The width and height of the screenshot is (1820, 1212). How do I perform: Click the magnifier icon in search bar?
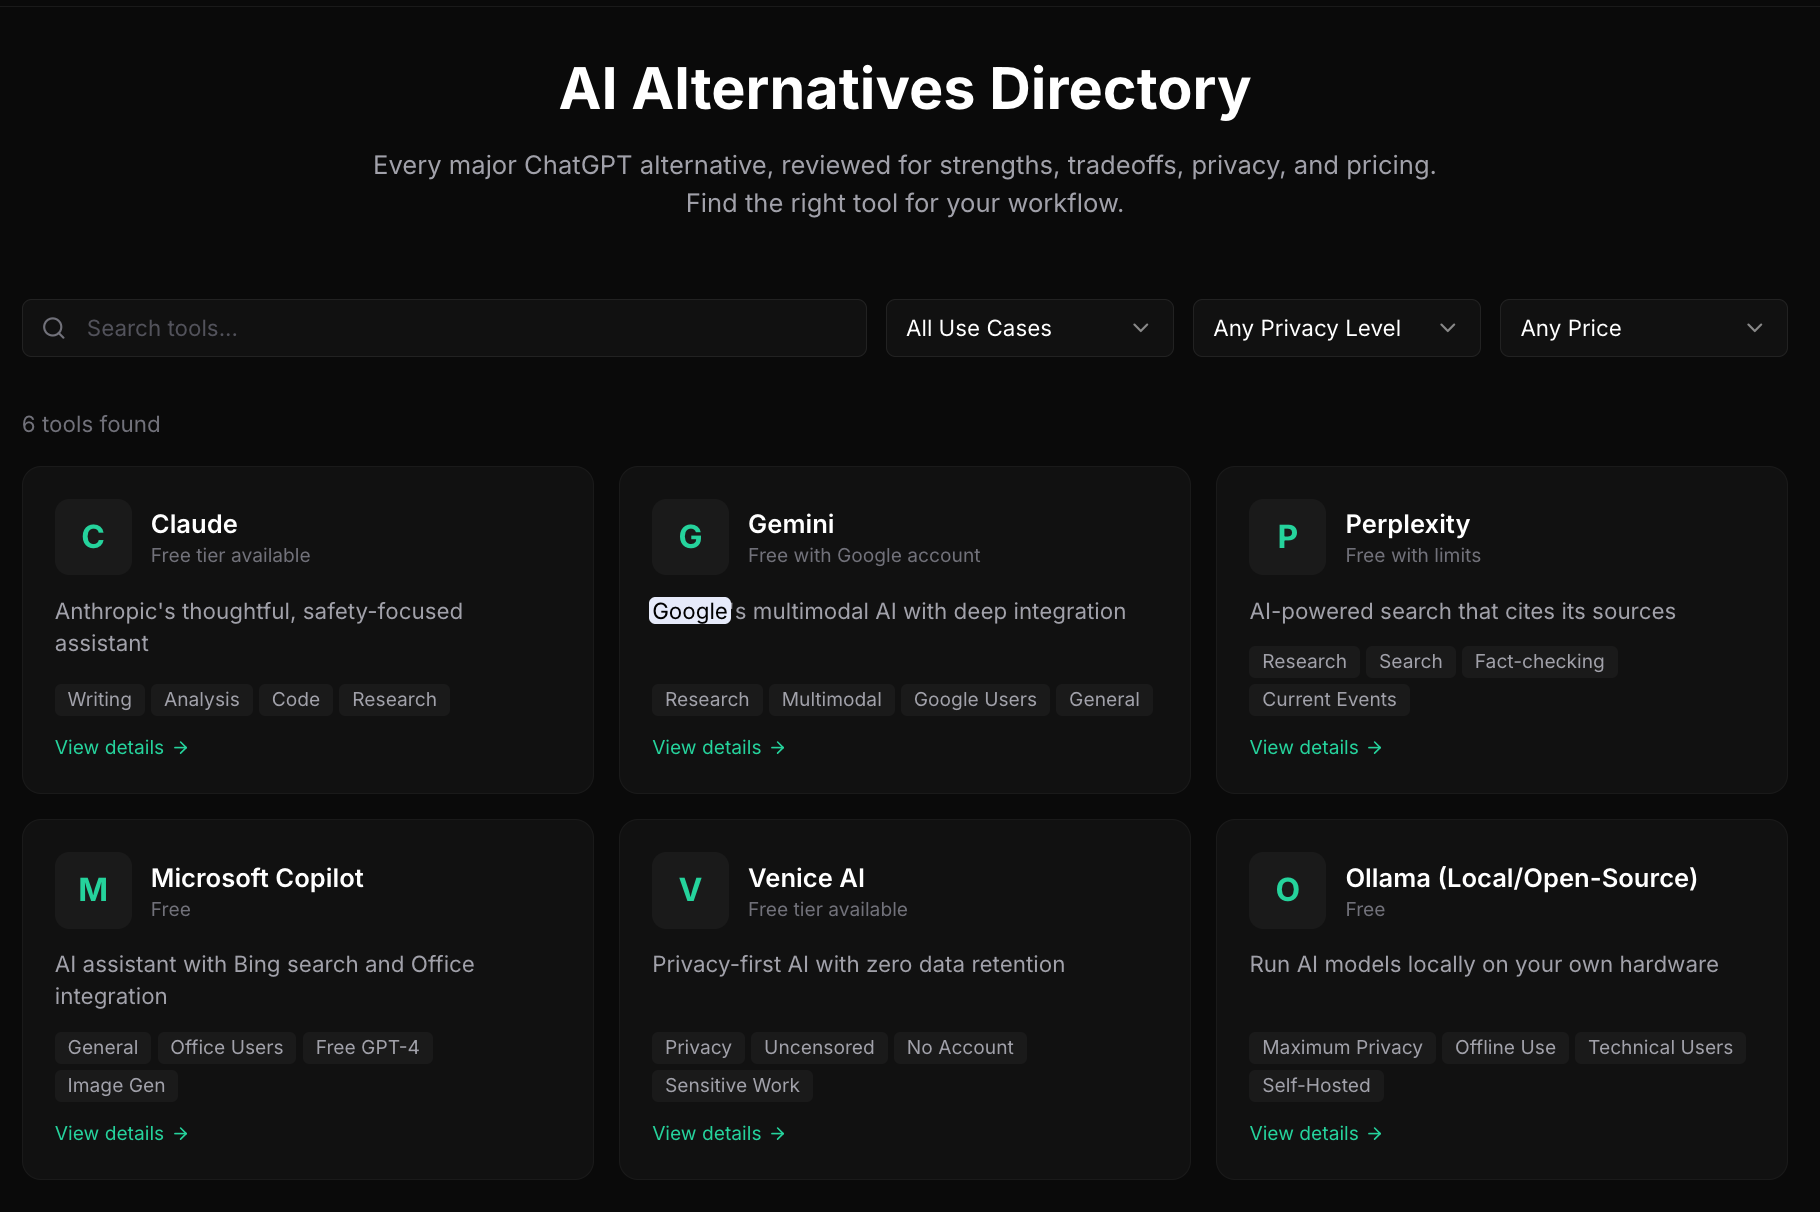[x=54, y=328]
